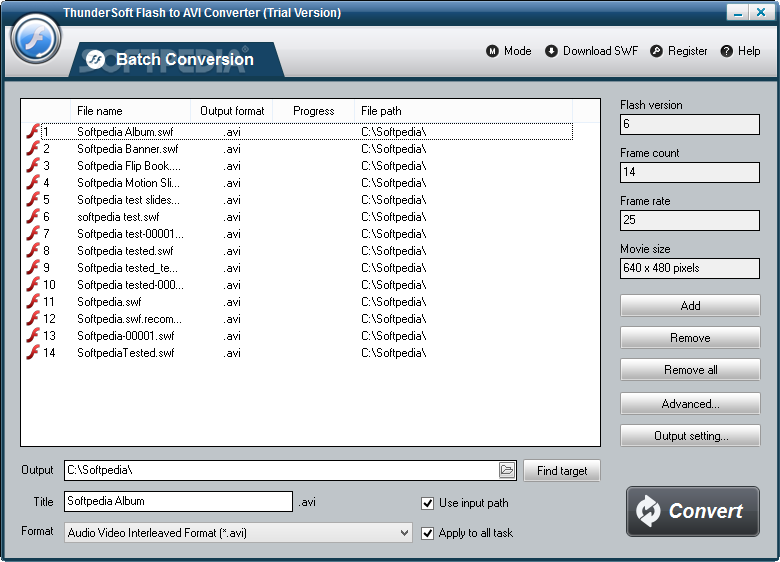Click the Flash icon of row 9

(33, 268)
